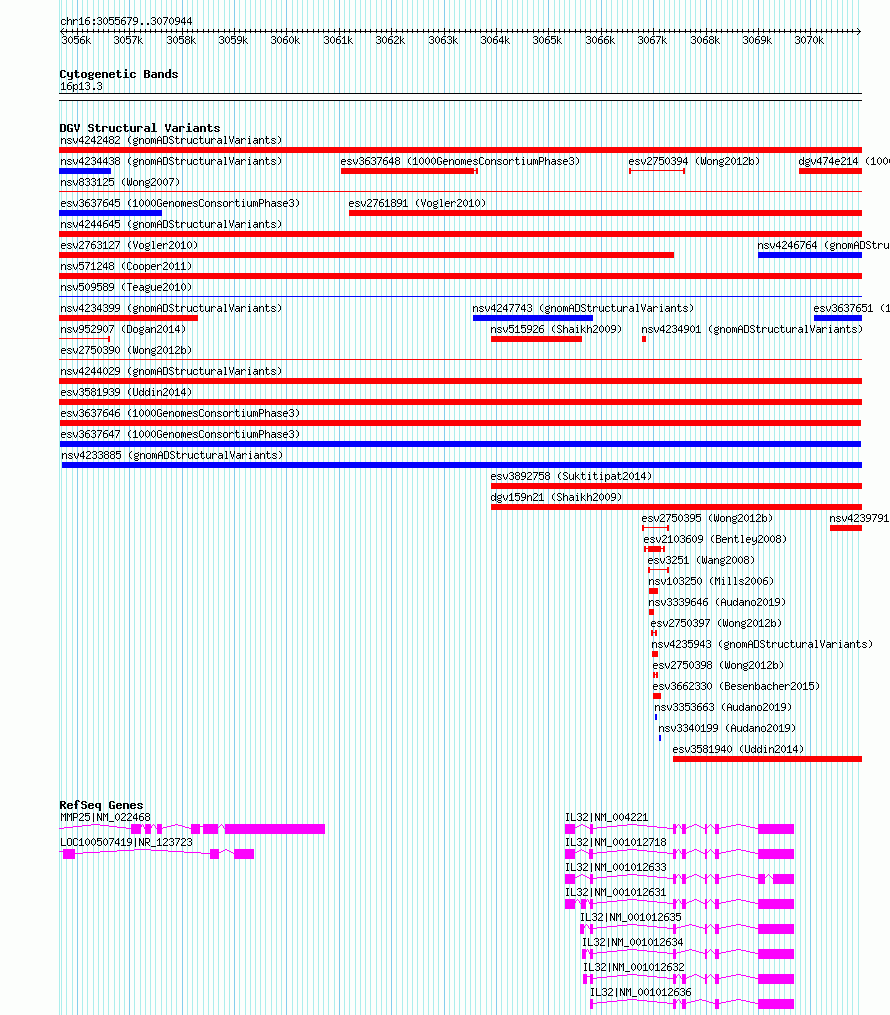Click esv3581940 Uddin2014 variant label

coord(738,750)
